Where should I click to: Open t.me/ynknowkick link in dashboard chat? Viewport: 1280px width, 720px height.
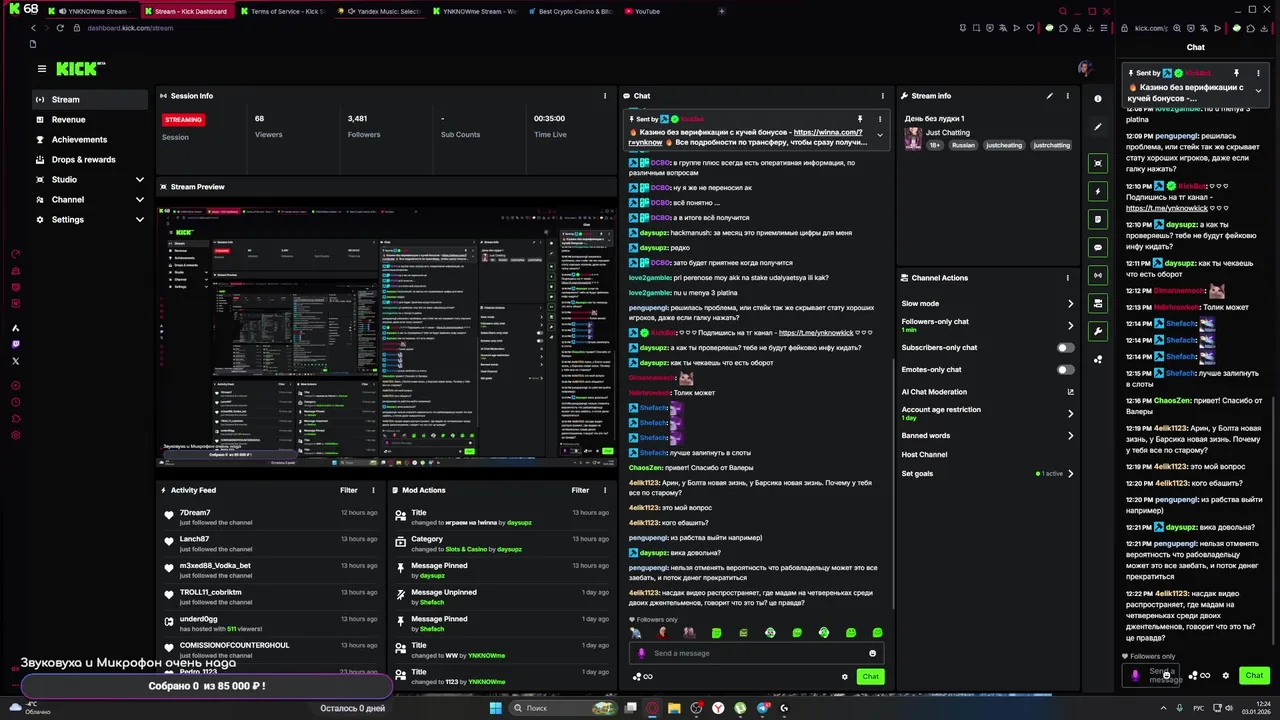point(816,333)
